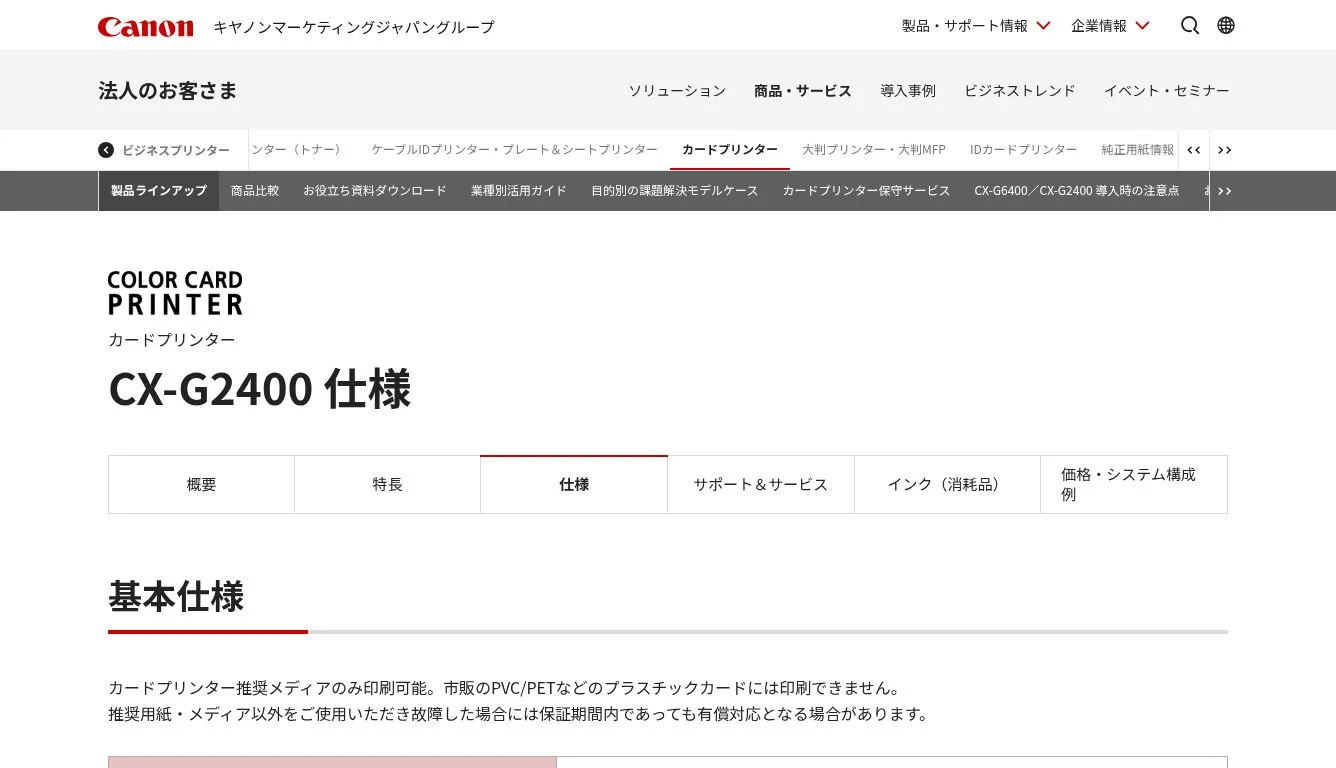The width and height of the screenshot is (1336, 768).
Task: Open the globe region selector
Action: tap(1226, 25)
